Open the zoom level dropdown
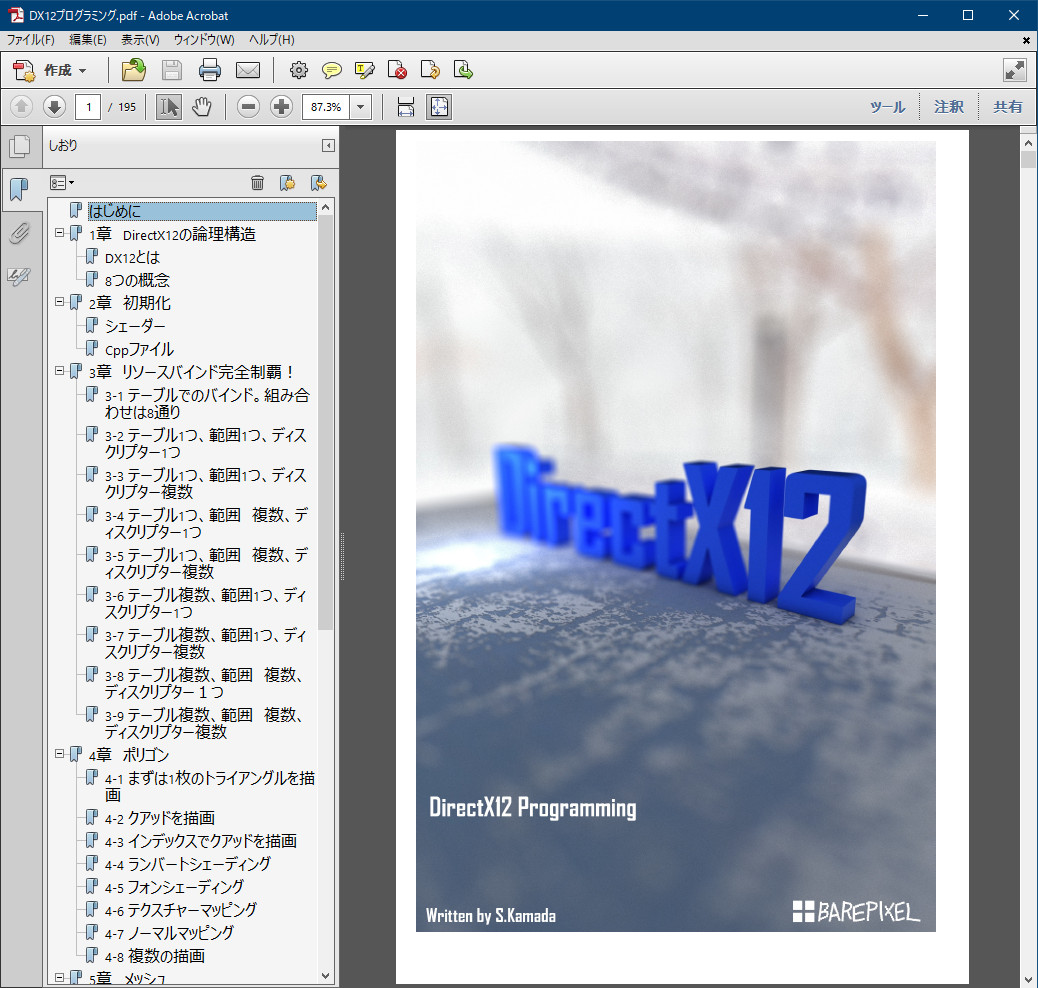Image resolution: width=1038 pixels, height=988 pixels. click(x=359, y=105)
